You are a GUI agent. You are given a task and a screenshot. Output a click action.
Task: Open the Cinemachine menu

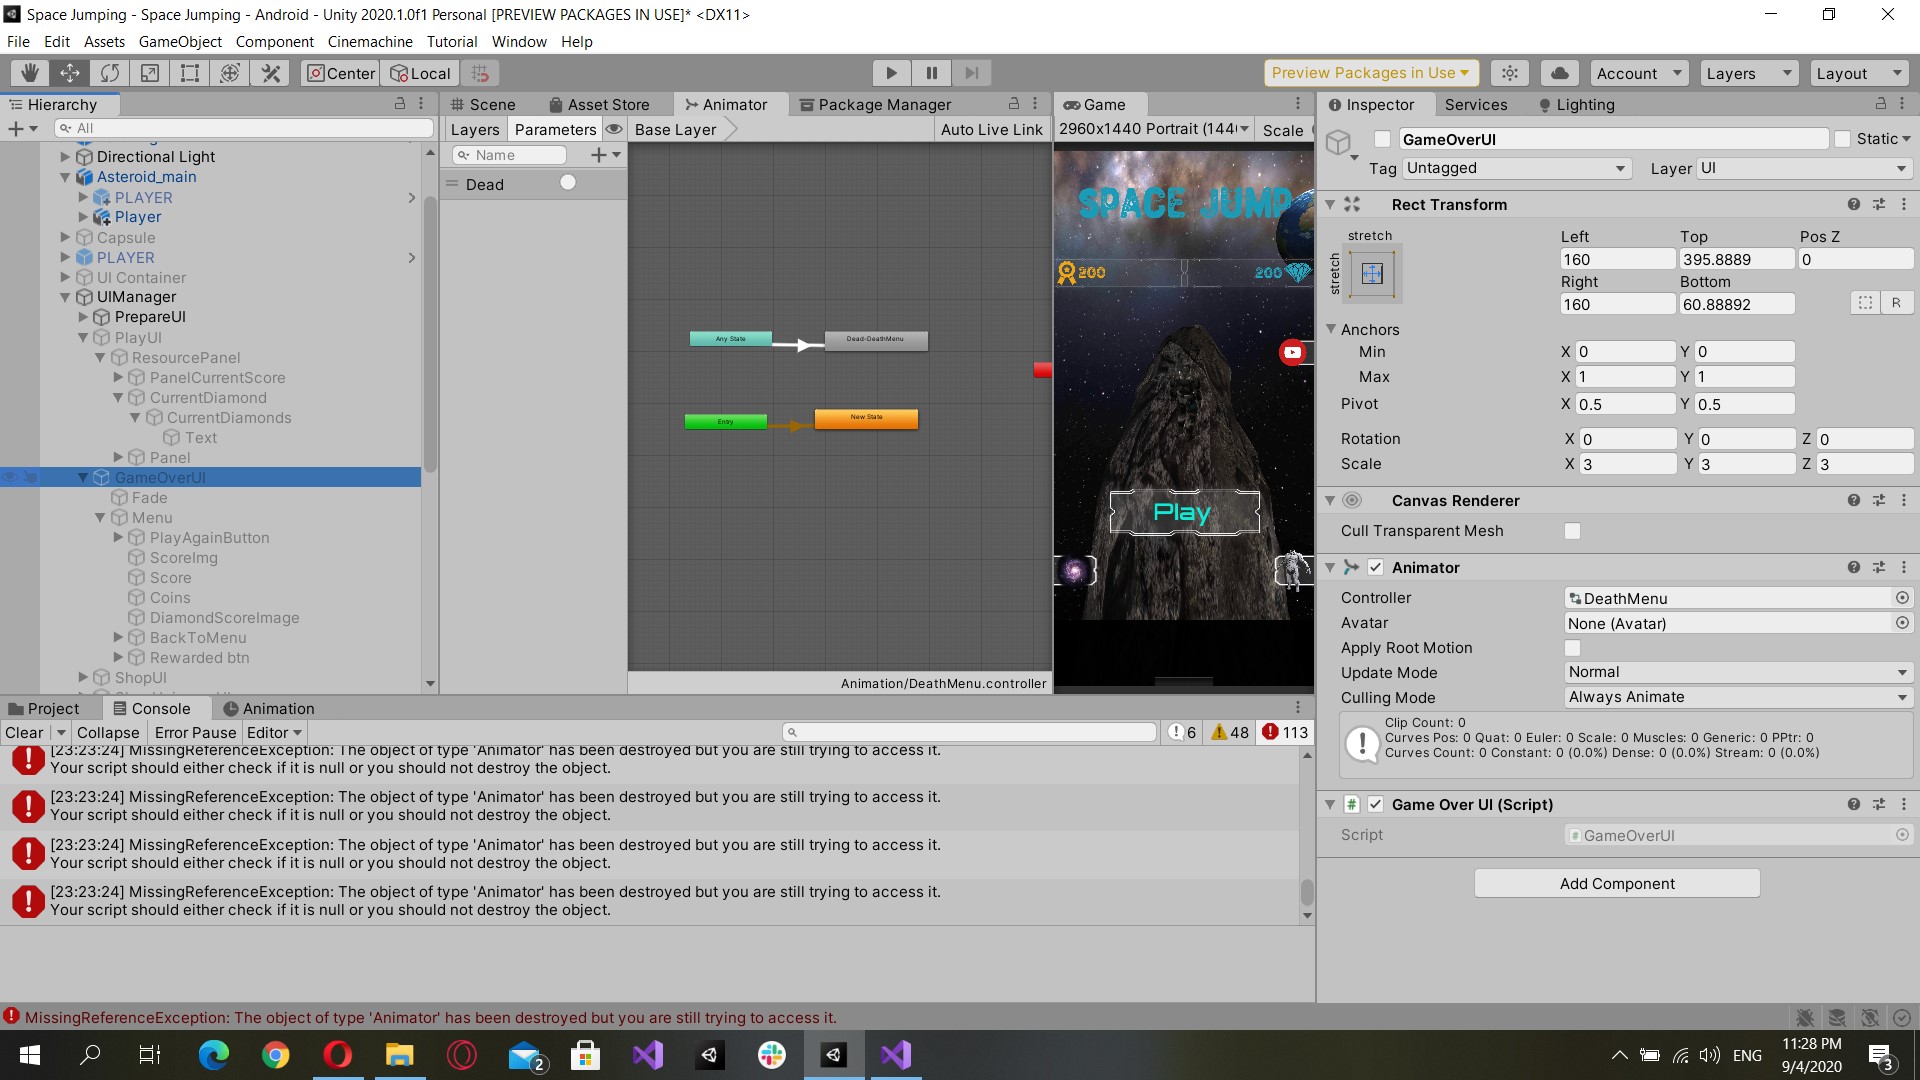coord(370,41)
